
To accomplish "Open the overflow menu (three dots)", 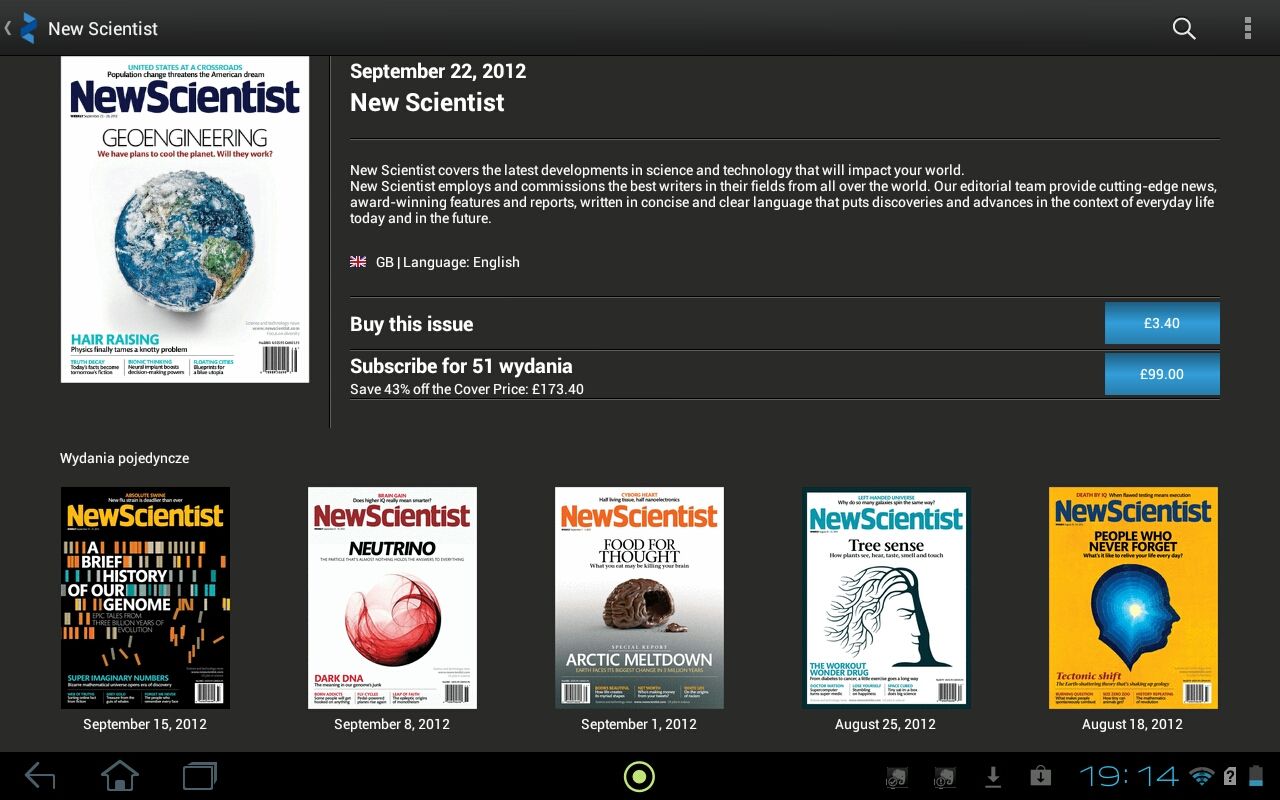I will pyautogui.click(x=1248, y=28).
